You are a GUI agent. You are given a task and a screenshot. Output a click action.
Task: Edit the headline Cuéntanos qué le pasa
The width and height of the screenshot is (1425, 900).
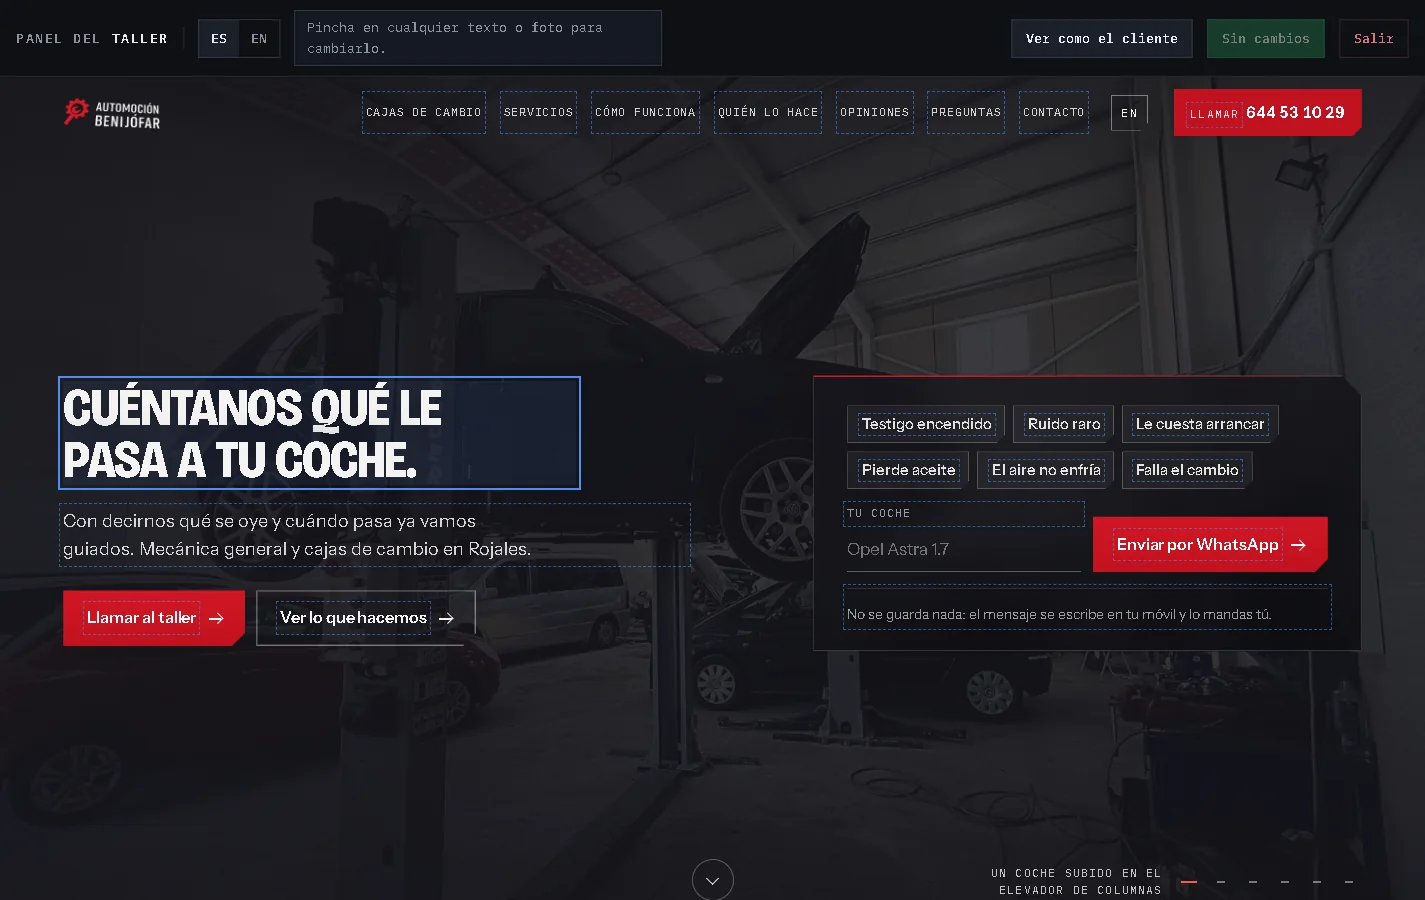(x=319, y=433)
